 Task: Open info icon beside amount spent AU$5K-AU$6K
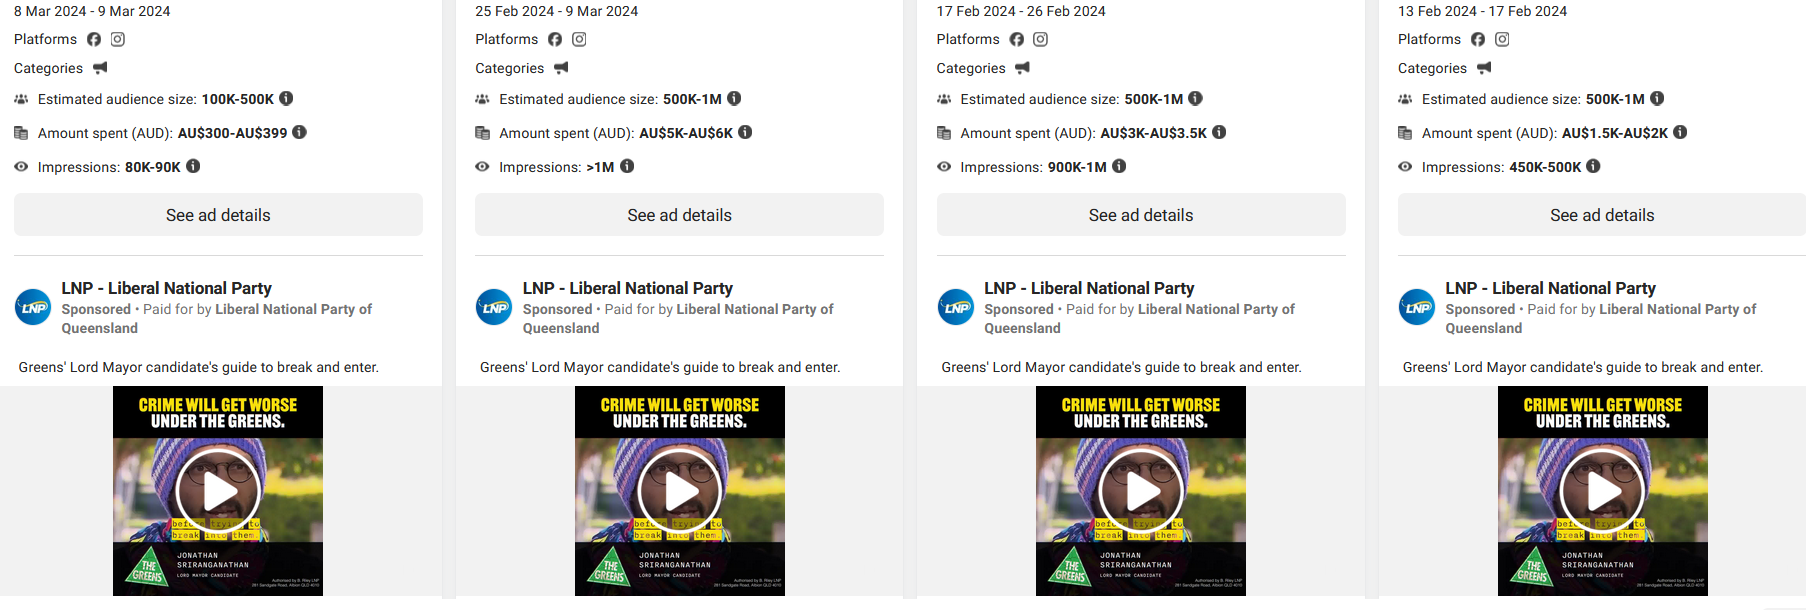[745, 132]
